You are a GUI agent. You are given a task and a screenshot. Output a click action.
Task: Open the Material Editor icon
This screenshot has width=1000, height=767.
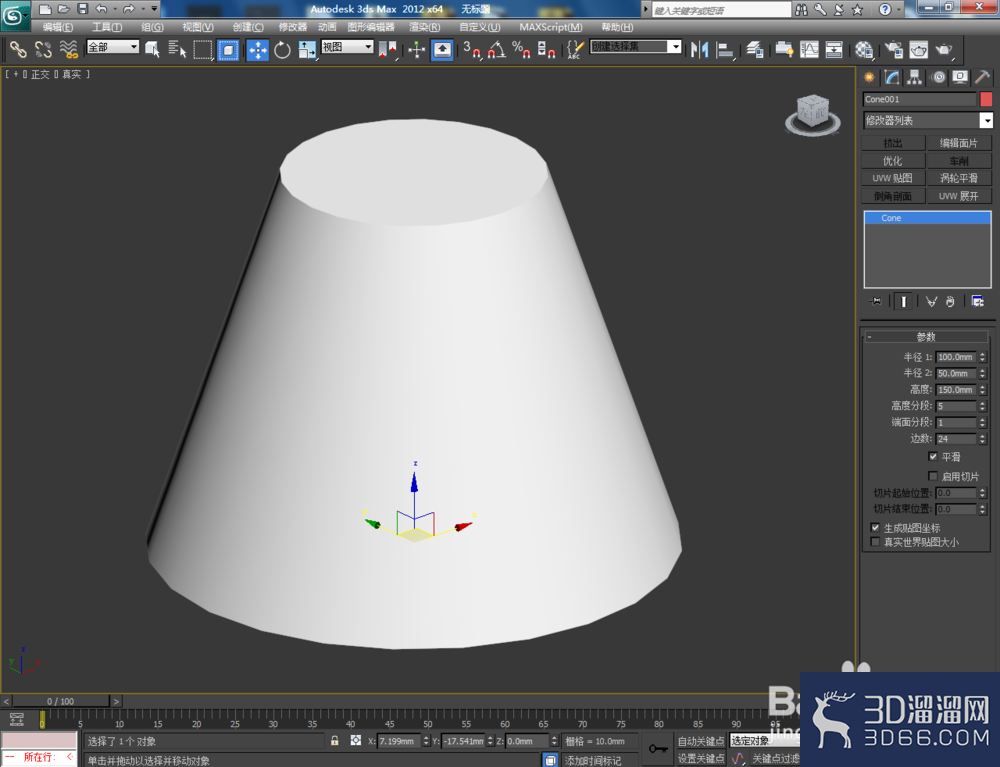tap(864, 50)
